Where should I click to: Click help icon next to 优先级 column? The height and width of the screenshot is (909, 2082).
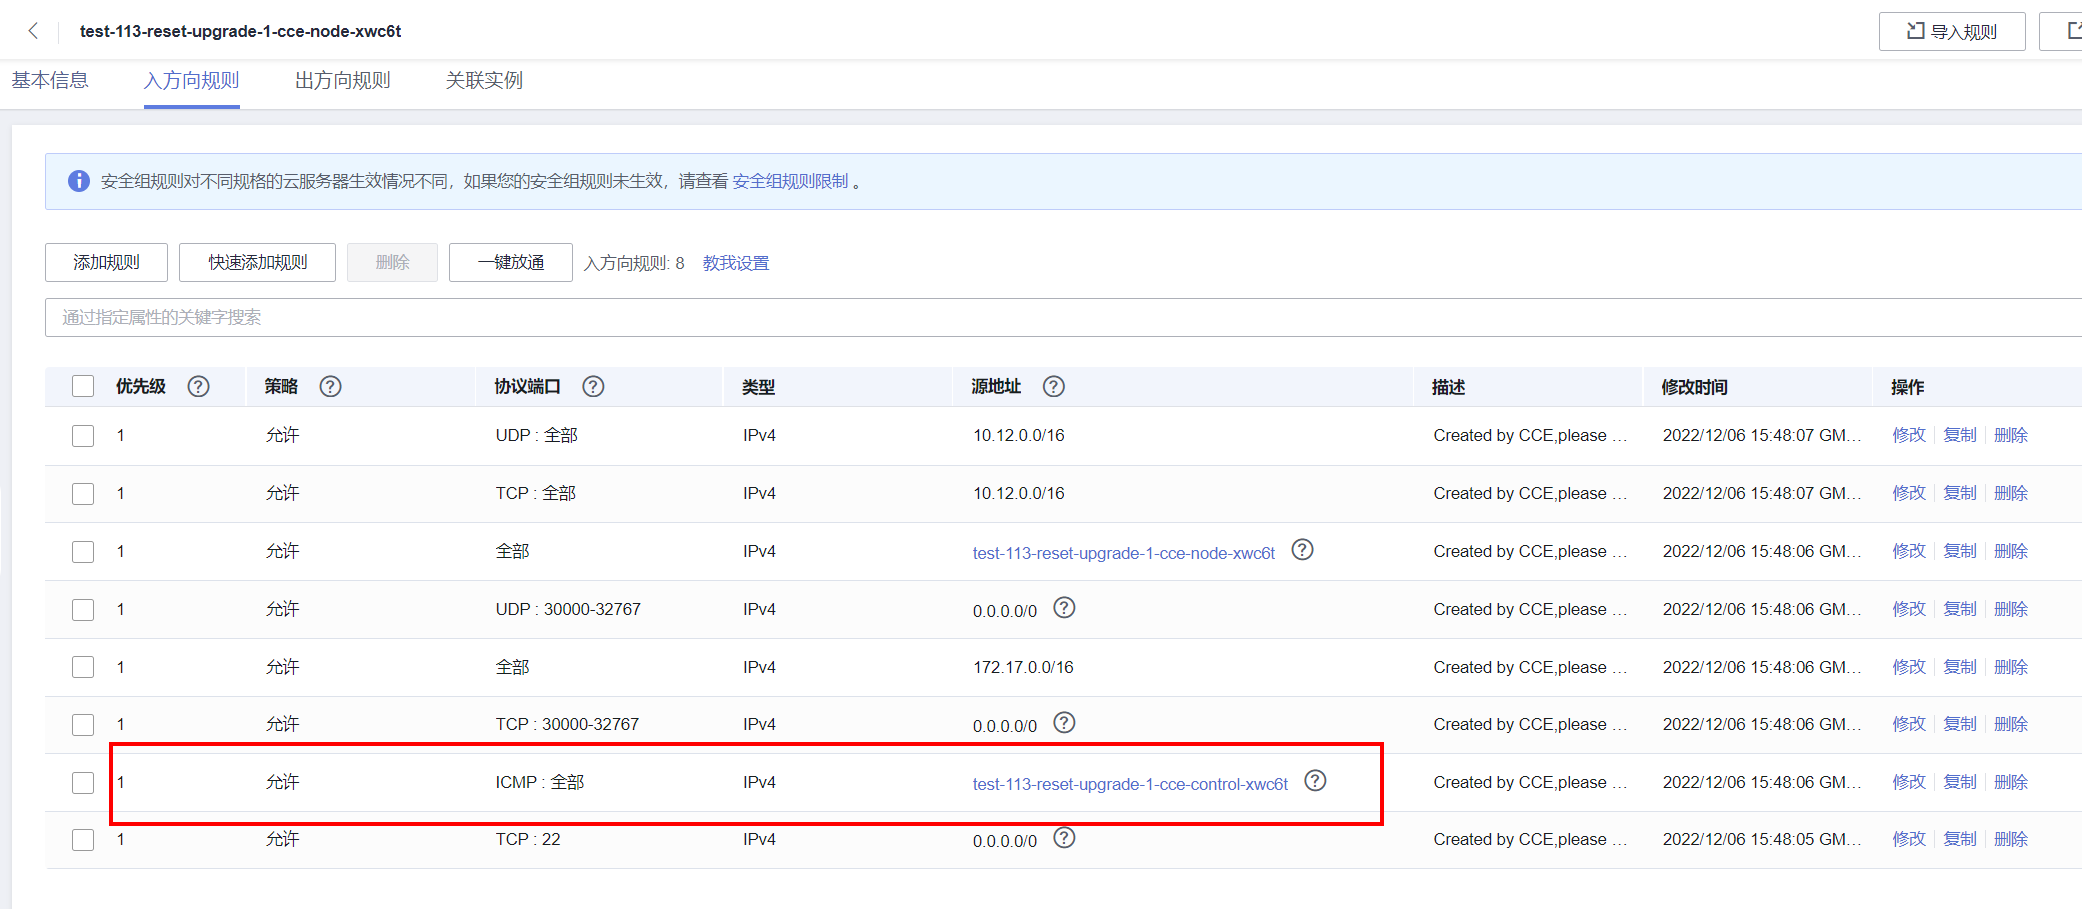198,387
